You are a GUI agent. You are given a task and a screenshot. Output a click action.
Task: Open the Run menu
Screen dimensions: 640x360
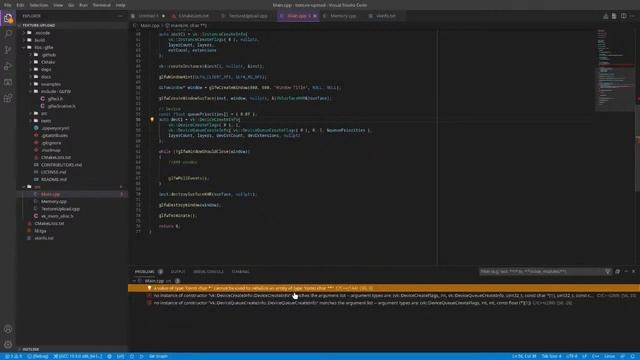pyautogui.click(x=83, y=5)
